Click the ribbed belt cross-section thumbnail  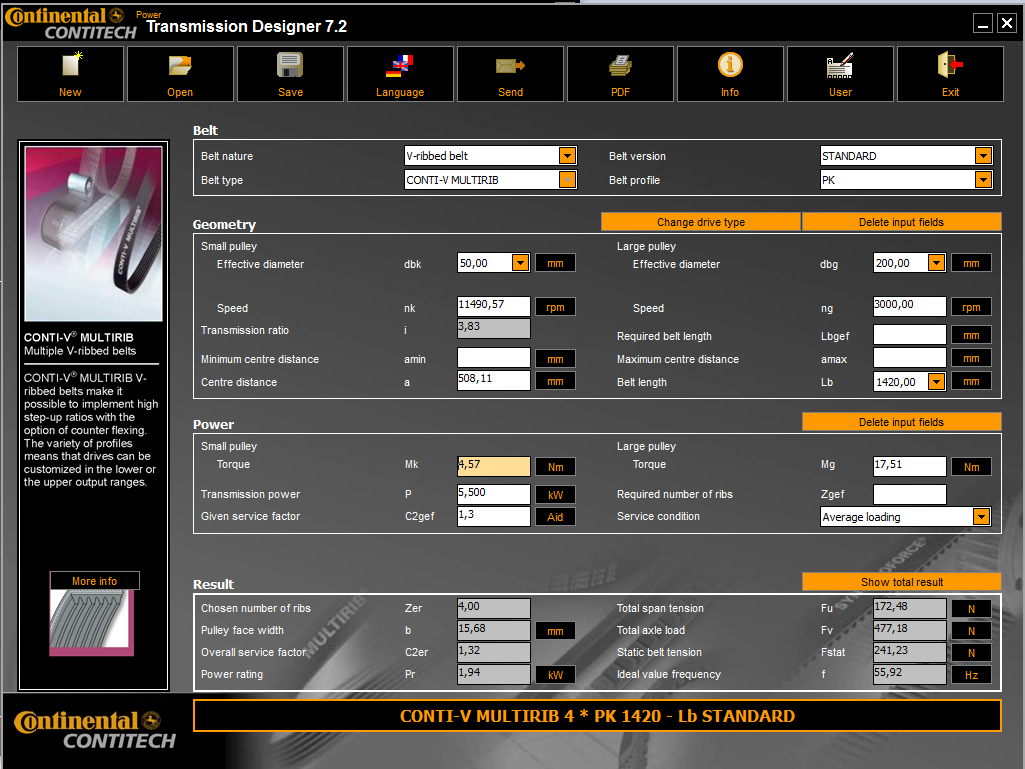[92, 622]
